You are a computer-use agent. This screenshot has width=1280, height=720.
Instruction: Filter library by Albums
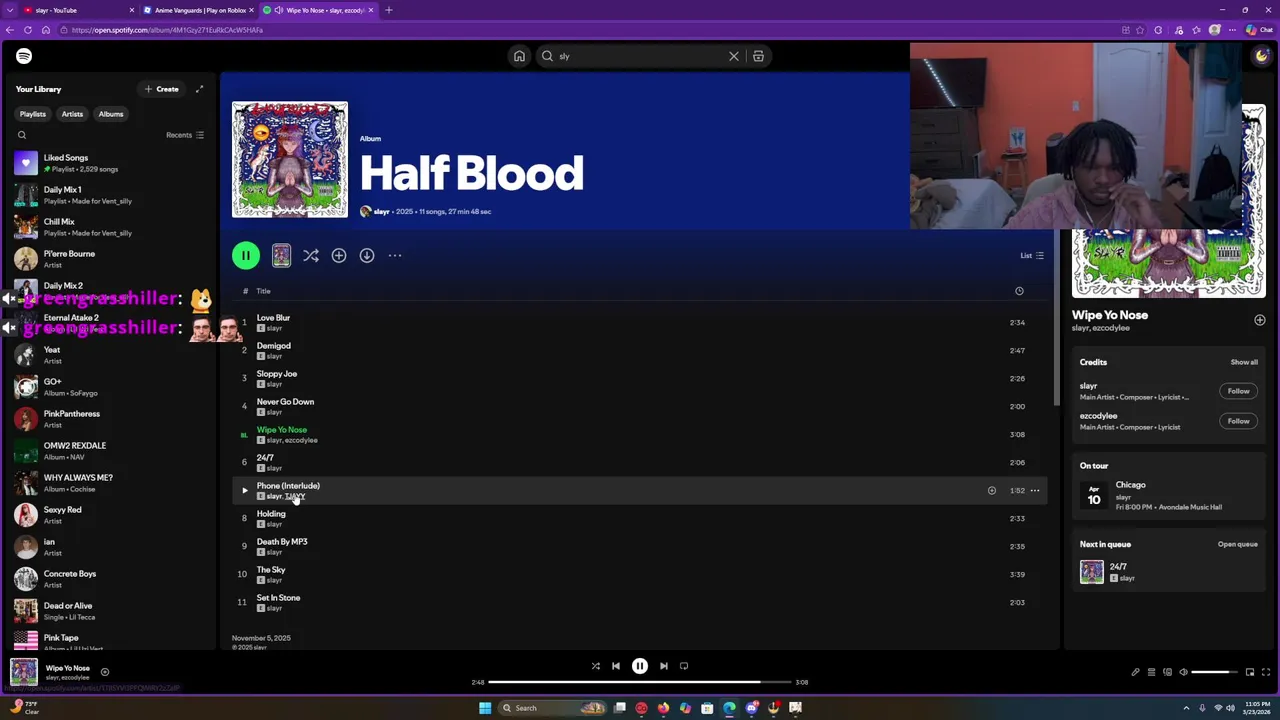tap(111, 114)
